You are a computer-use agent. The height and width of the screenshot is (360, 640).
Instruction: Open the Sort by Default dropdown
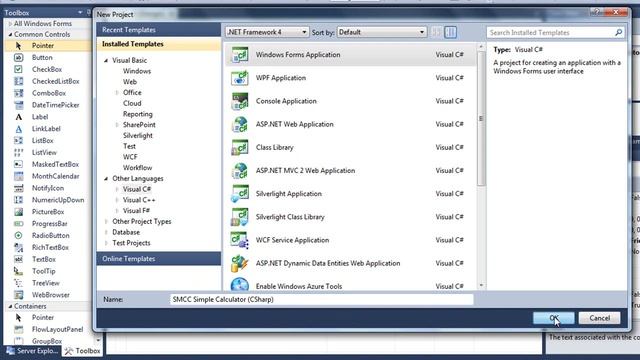[382, 32]
